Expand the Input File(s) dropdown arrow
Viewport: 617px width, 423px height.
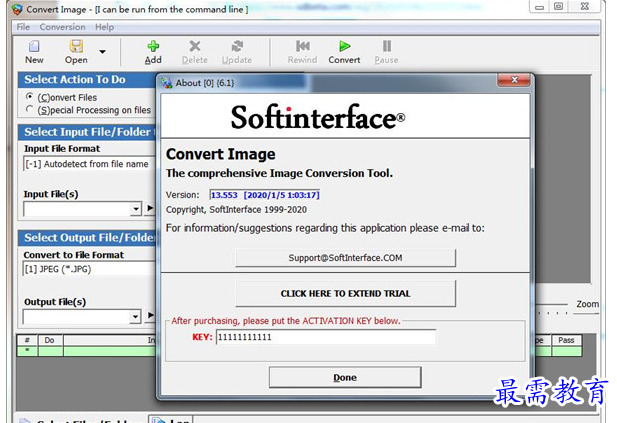pos(136,209)
